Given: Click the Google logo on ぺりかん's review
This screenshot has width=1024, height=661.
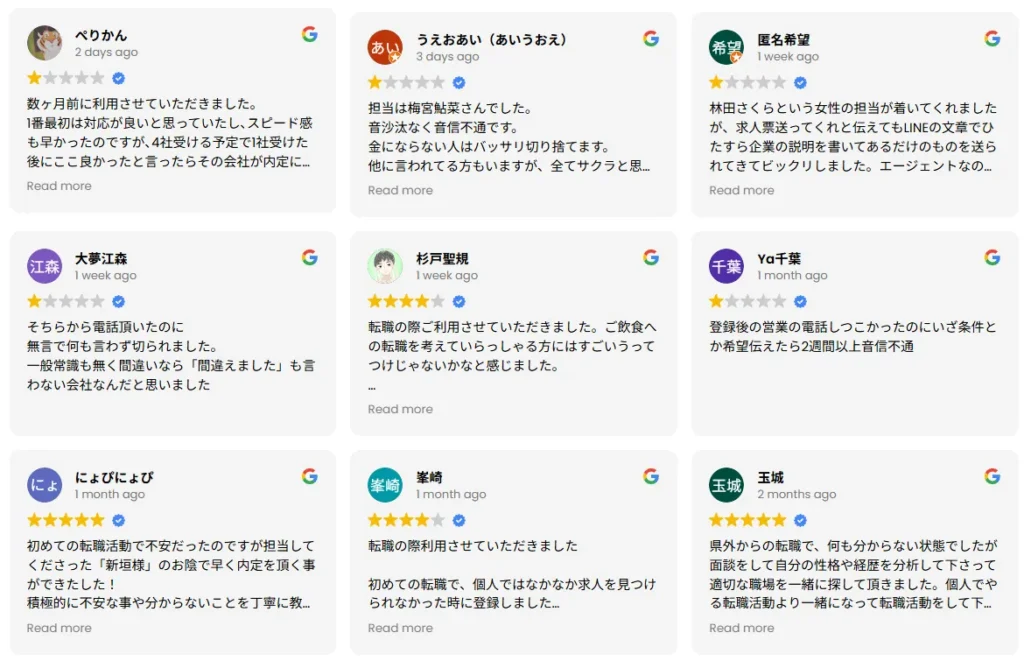Looking at the screenshot, I should [309, 33].
